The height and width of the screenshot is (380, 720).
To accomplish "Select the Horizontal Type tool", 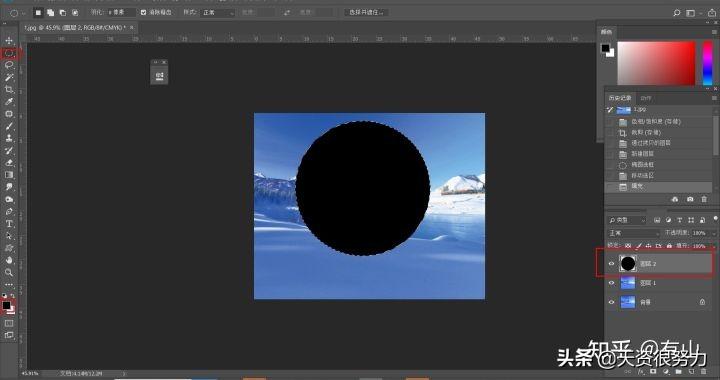I will click(x=9, y=224).
